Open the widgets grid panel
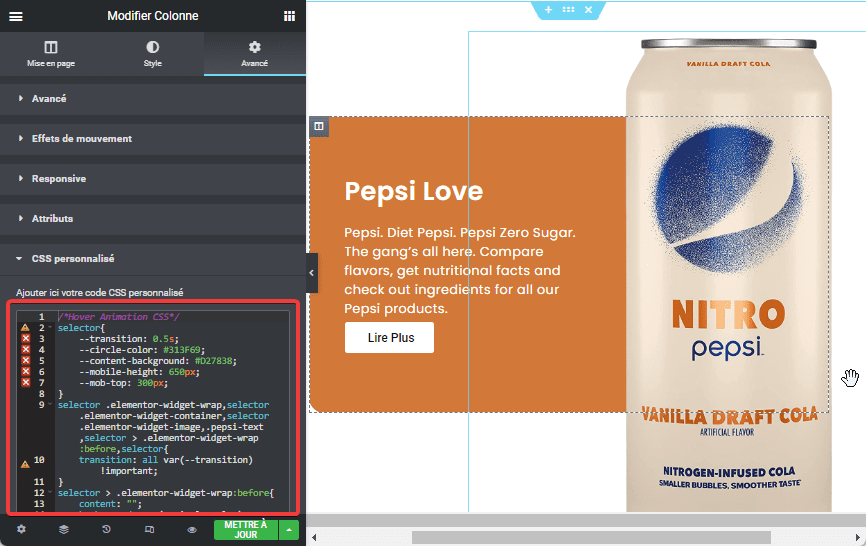Image resolution: width=866 pixels, height=546 pixels. click(289, 16)
